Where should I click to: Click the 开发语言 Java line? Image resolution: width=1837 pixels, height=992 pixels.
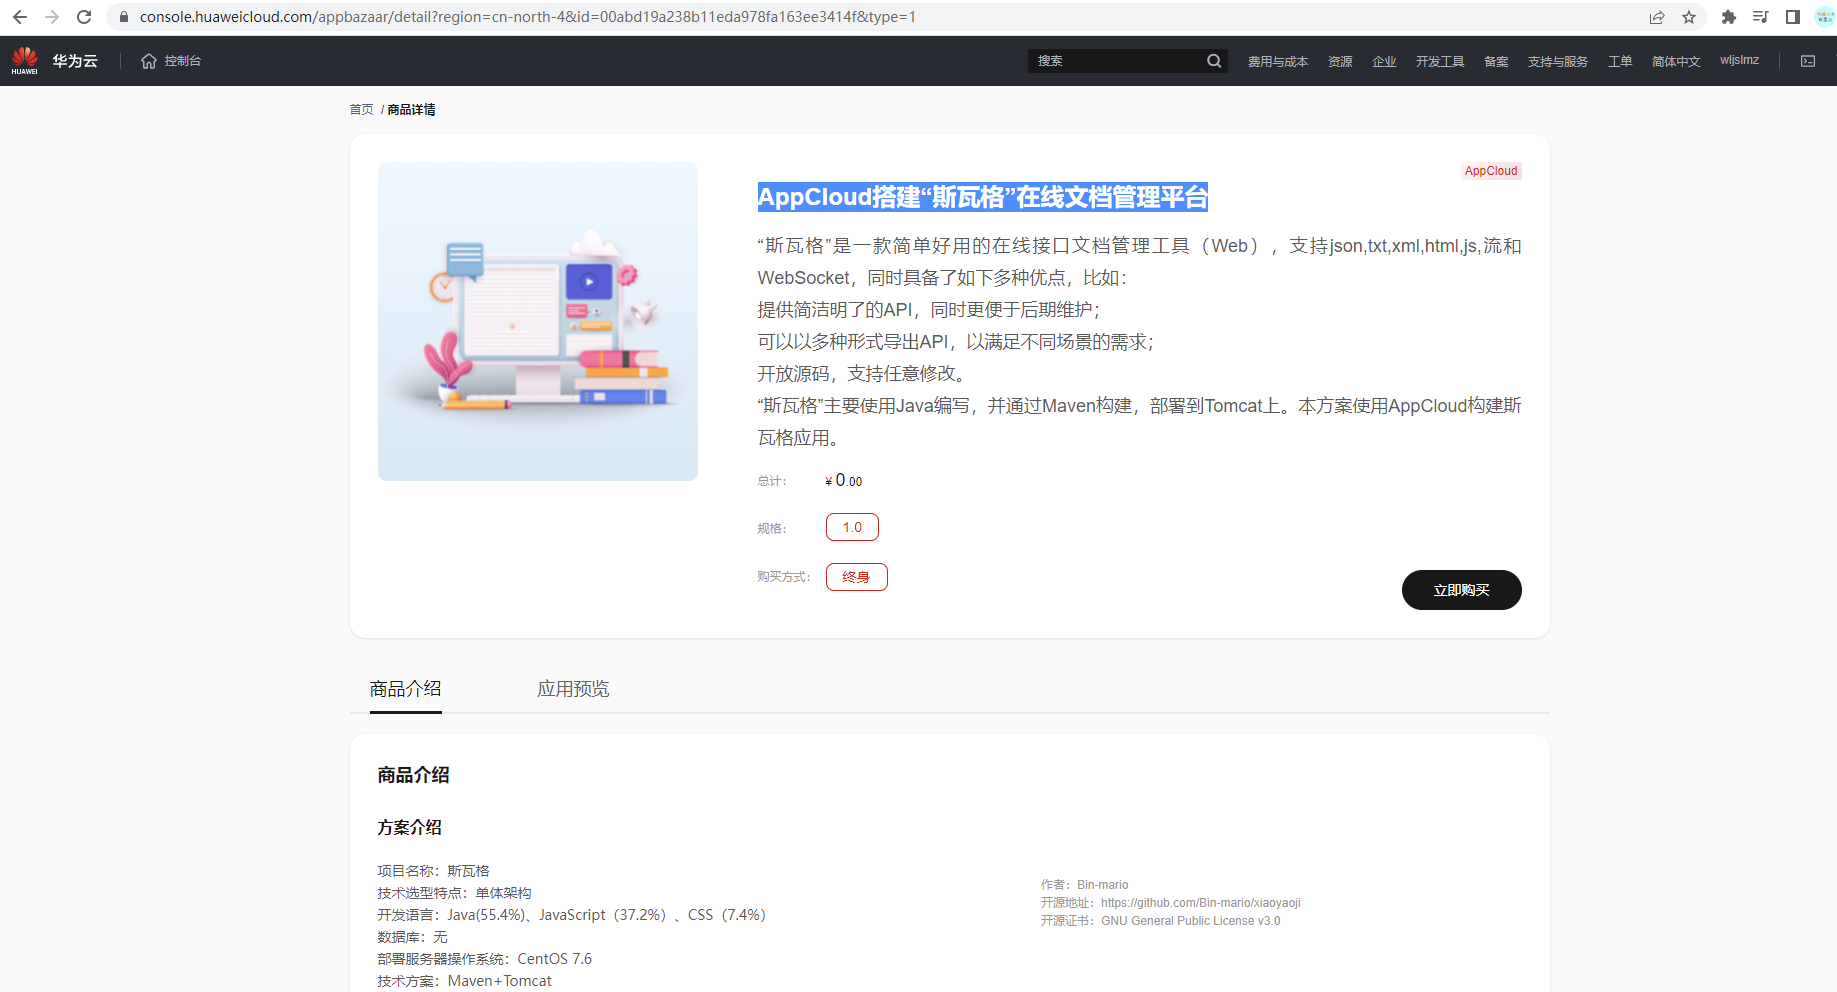point(572,915)
